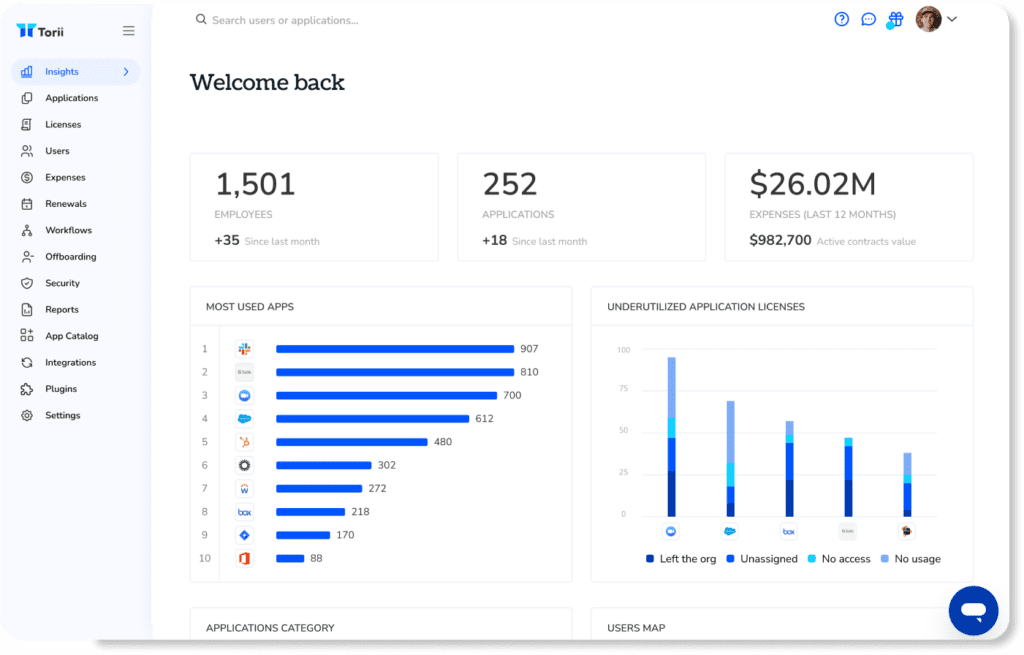Expand the Insights chevron arrow
1024x655 pixels.
[x=126, y=72]
